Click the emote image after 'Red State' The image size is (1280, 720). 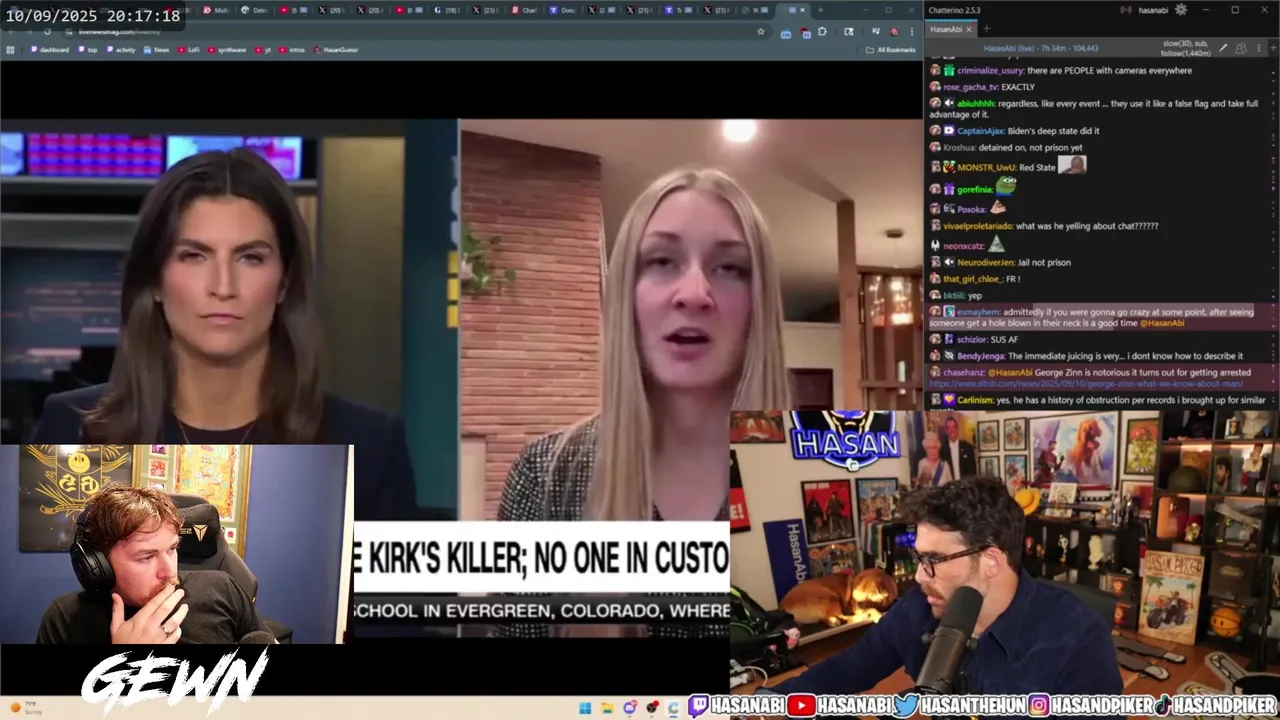click(1072, 165)
